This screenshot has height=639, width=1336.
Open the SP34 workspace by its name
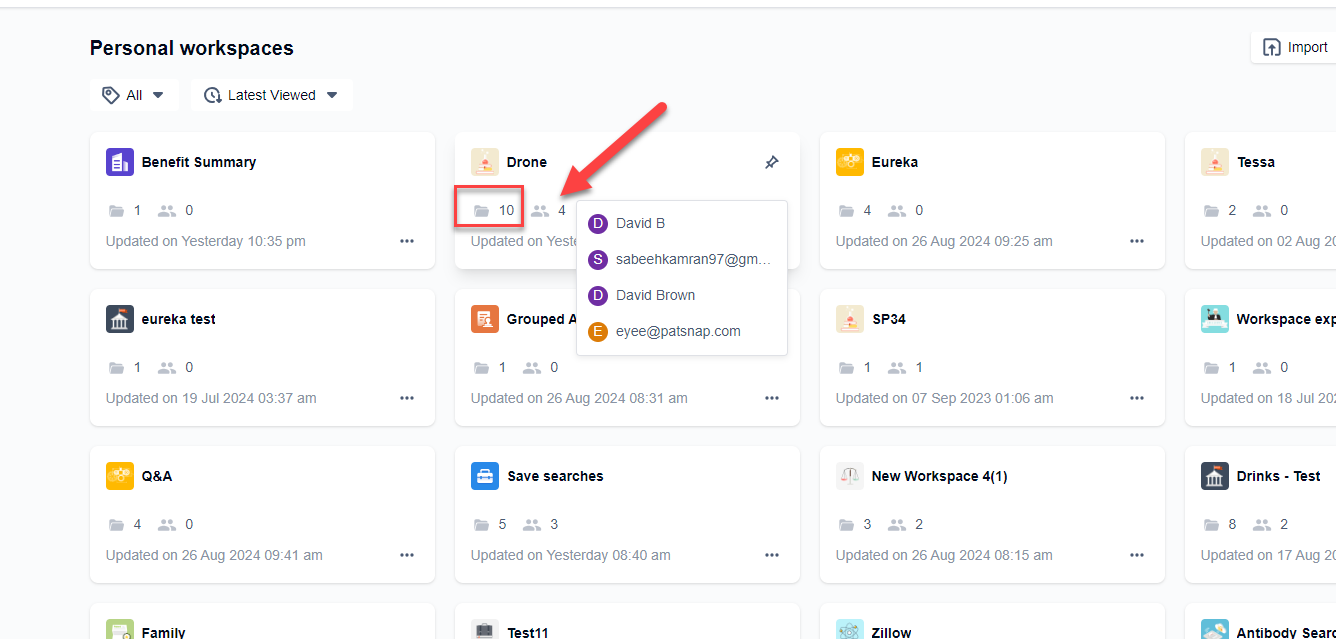click(889, 318)
